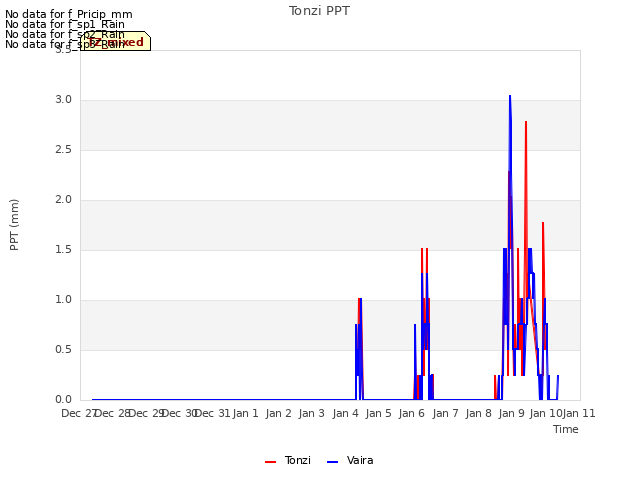Screen dimensions: 640x480
Task: Click the 0.5 y-axis tick label
Action: [64, 350]
